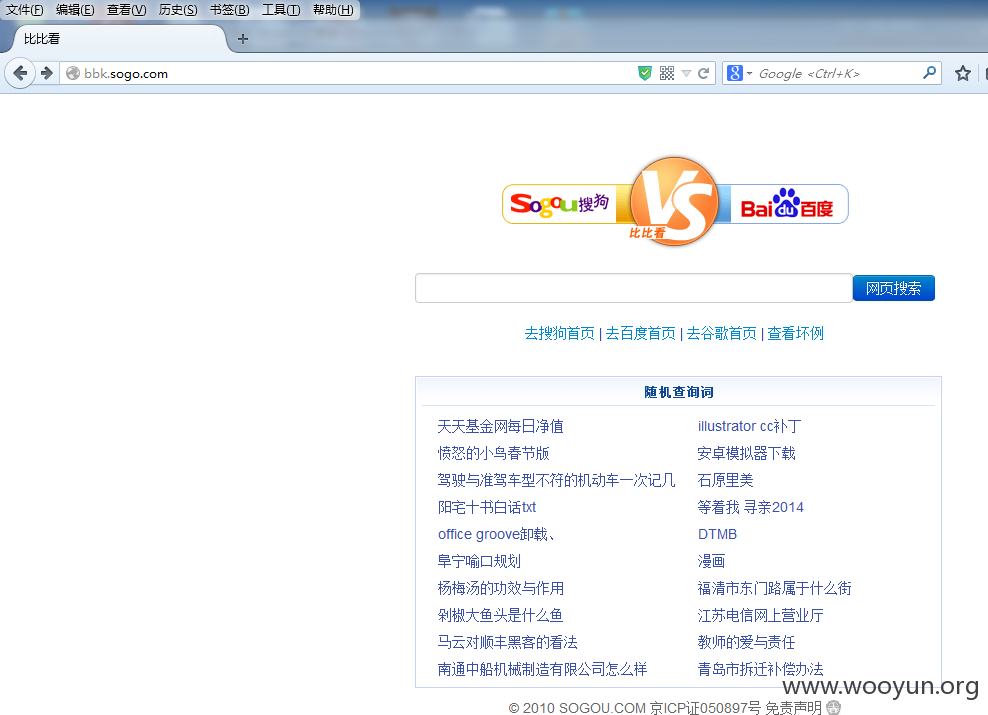Viewport: 988px width, 715px height.
Task: Select query 驾驶与准驾车型不符的机动车一次记几
Action: coord(556,481)
